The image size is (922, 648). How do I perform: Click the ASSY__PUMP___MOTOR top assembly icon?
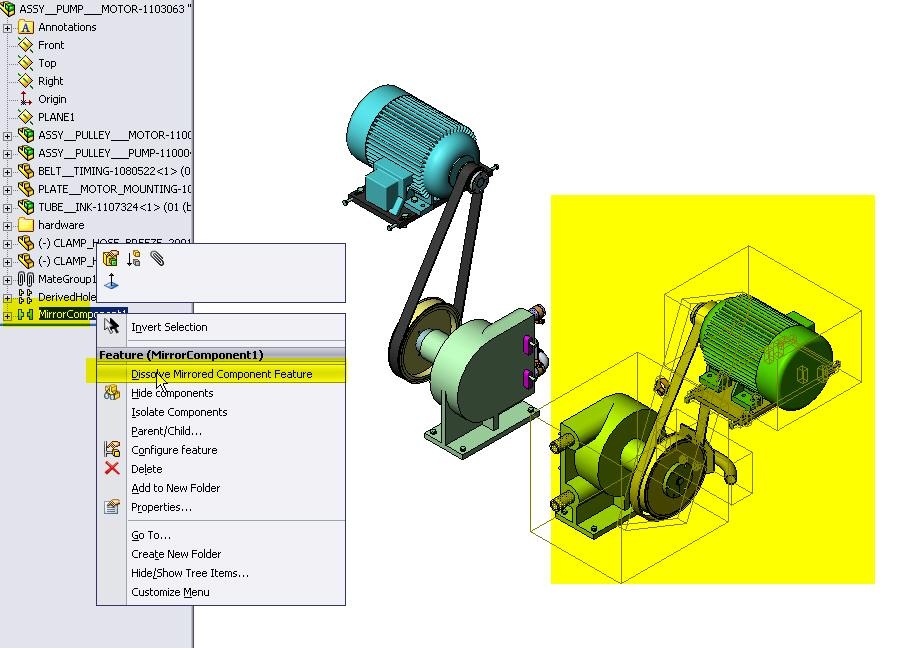point(8,9)
